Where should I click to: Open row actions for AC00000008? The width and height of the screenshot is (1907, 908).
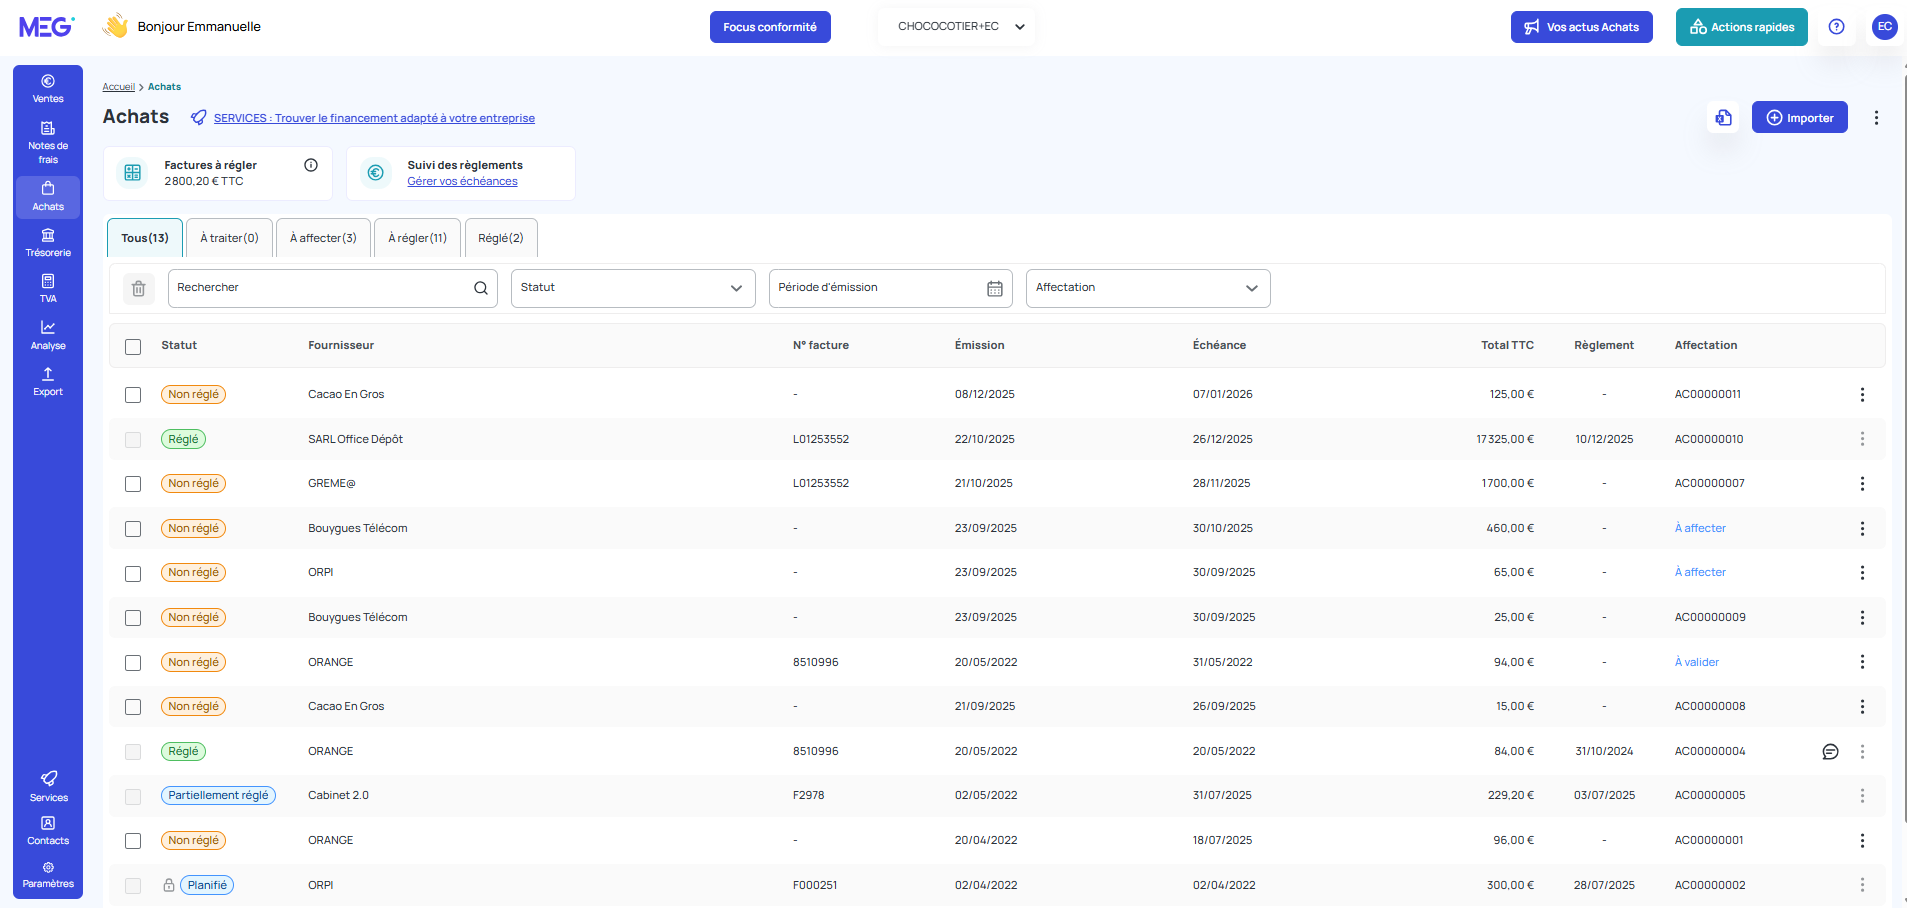click(1862, 707)
